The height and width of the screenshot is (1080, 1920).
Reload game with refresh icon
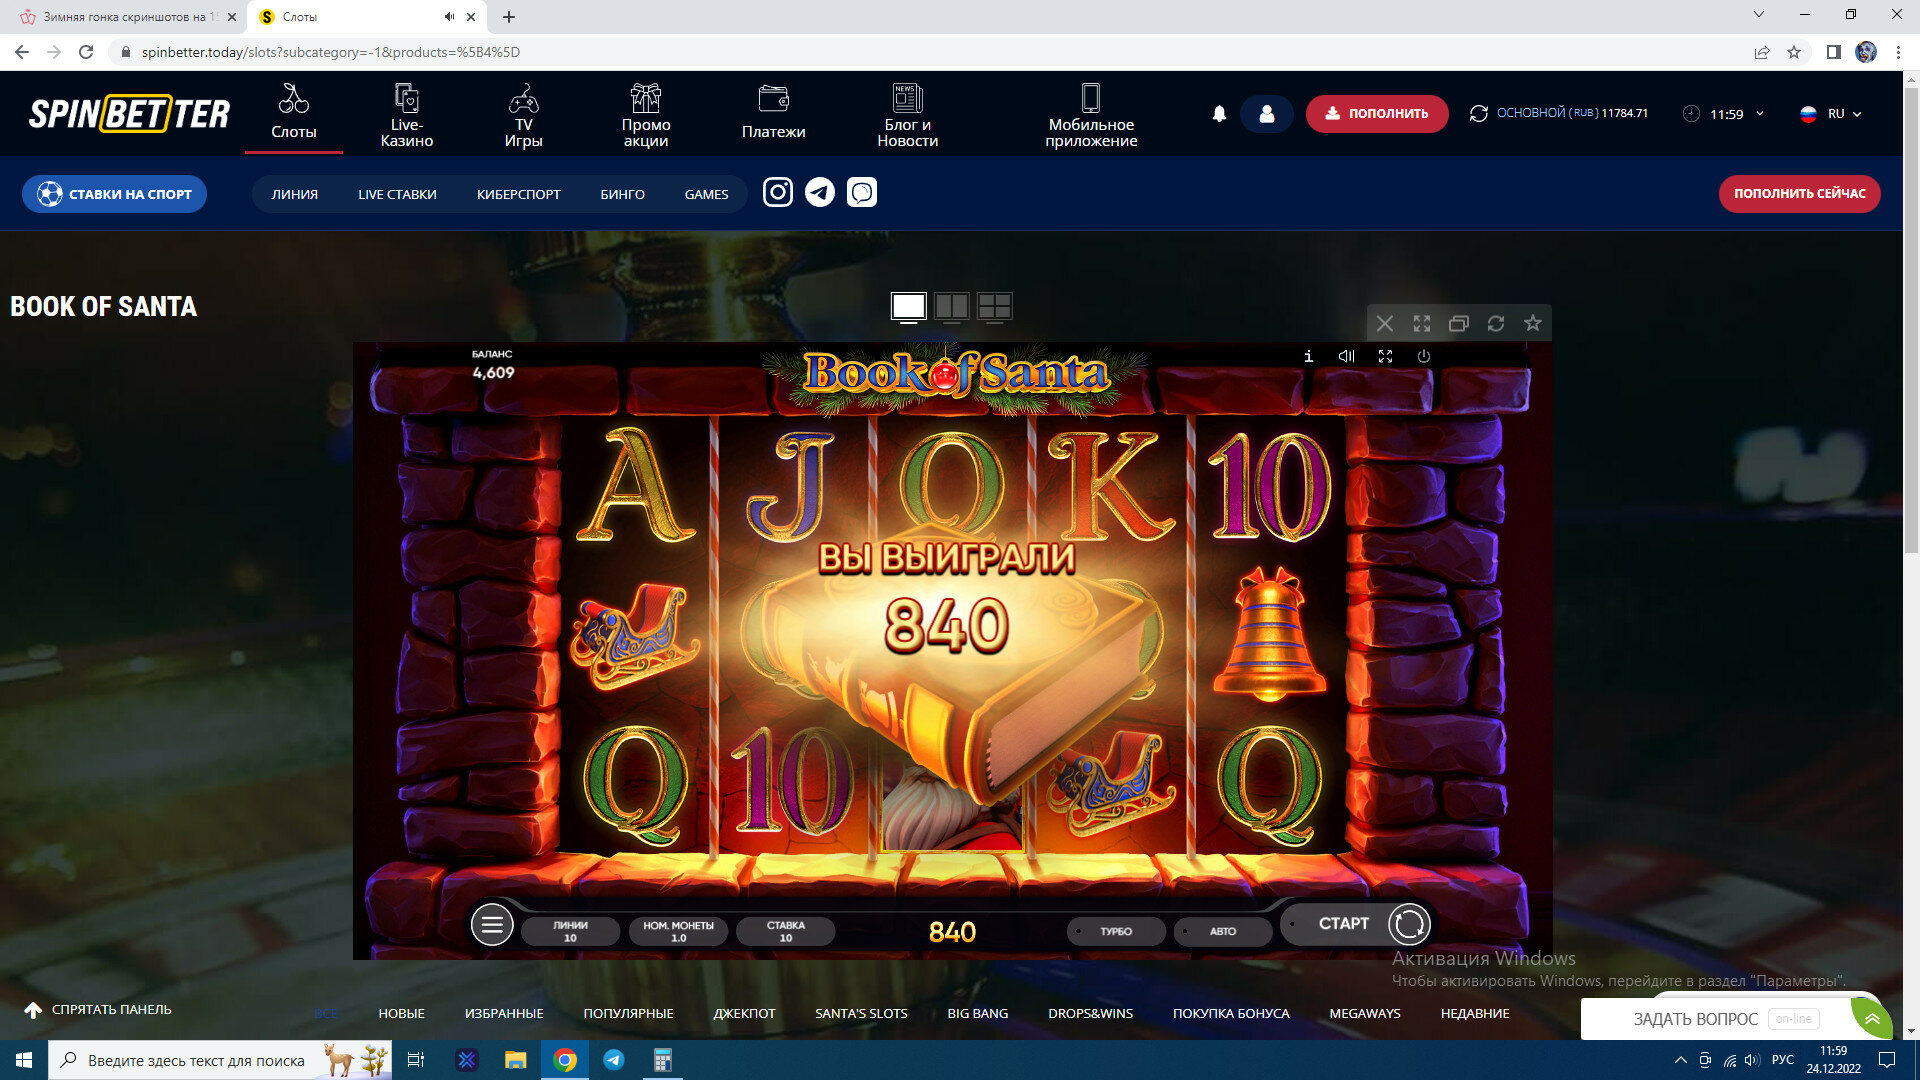(1495, 323)
